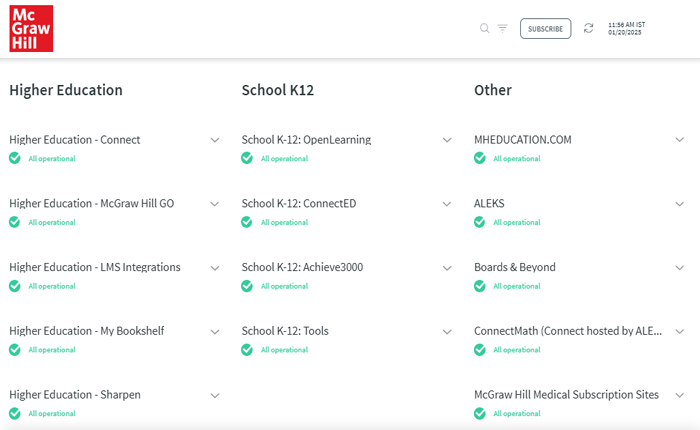This screenshot has height=430, width=700.
Task: Click green check under School K-12: Tools
Action: [247, 350]
